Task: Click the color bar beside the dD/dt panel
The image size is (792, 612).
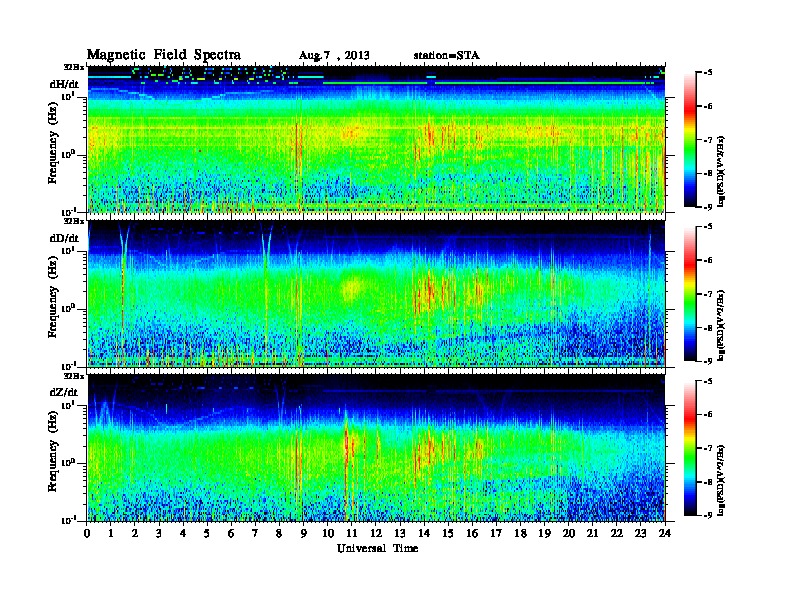Action: coord(690,293)
